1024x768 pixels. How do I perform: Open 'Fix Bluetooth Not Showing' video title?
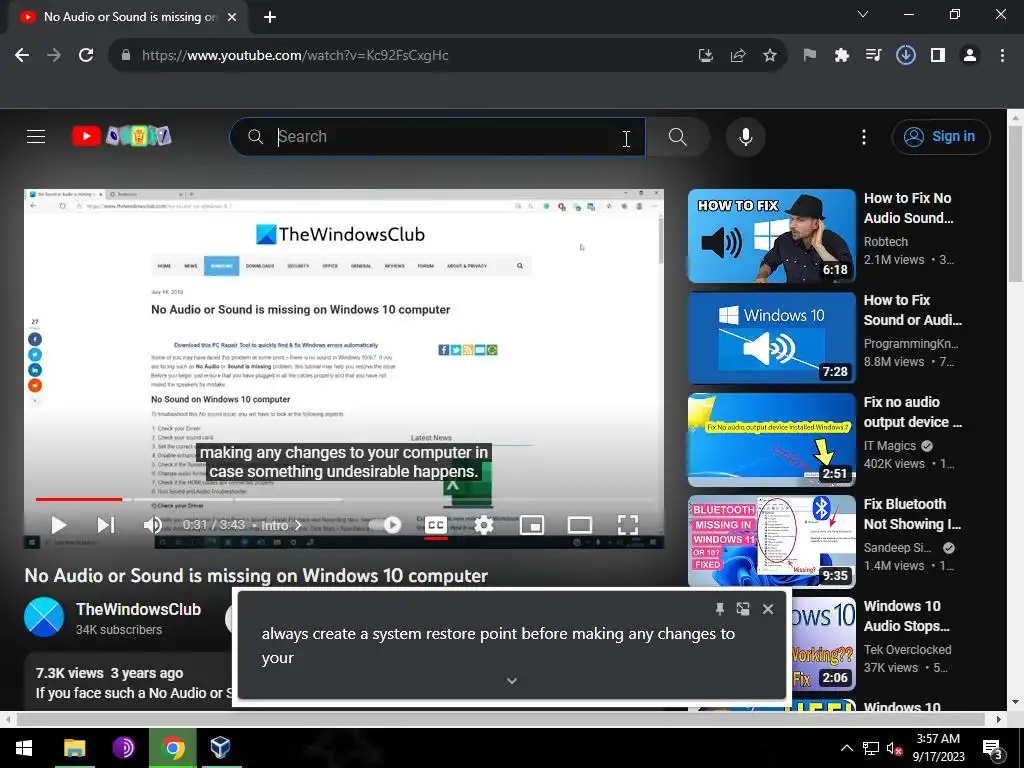(x=912, y=514)
